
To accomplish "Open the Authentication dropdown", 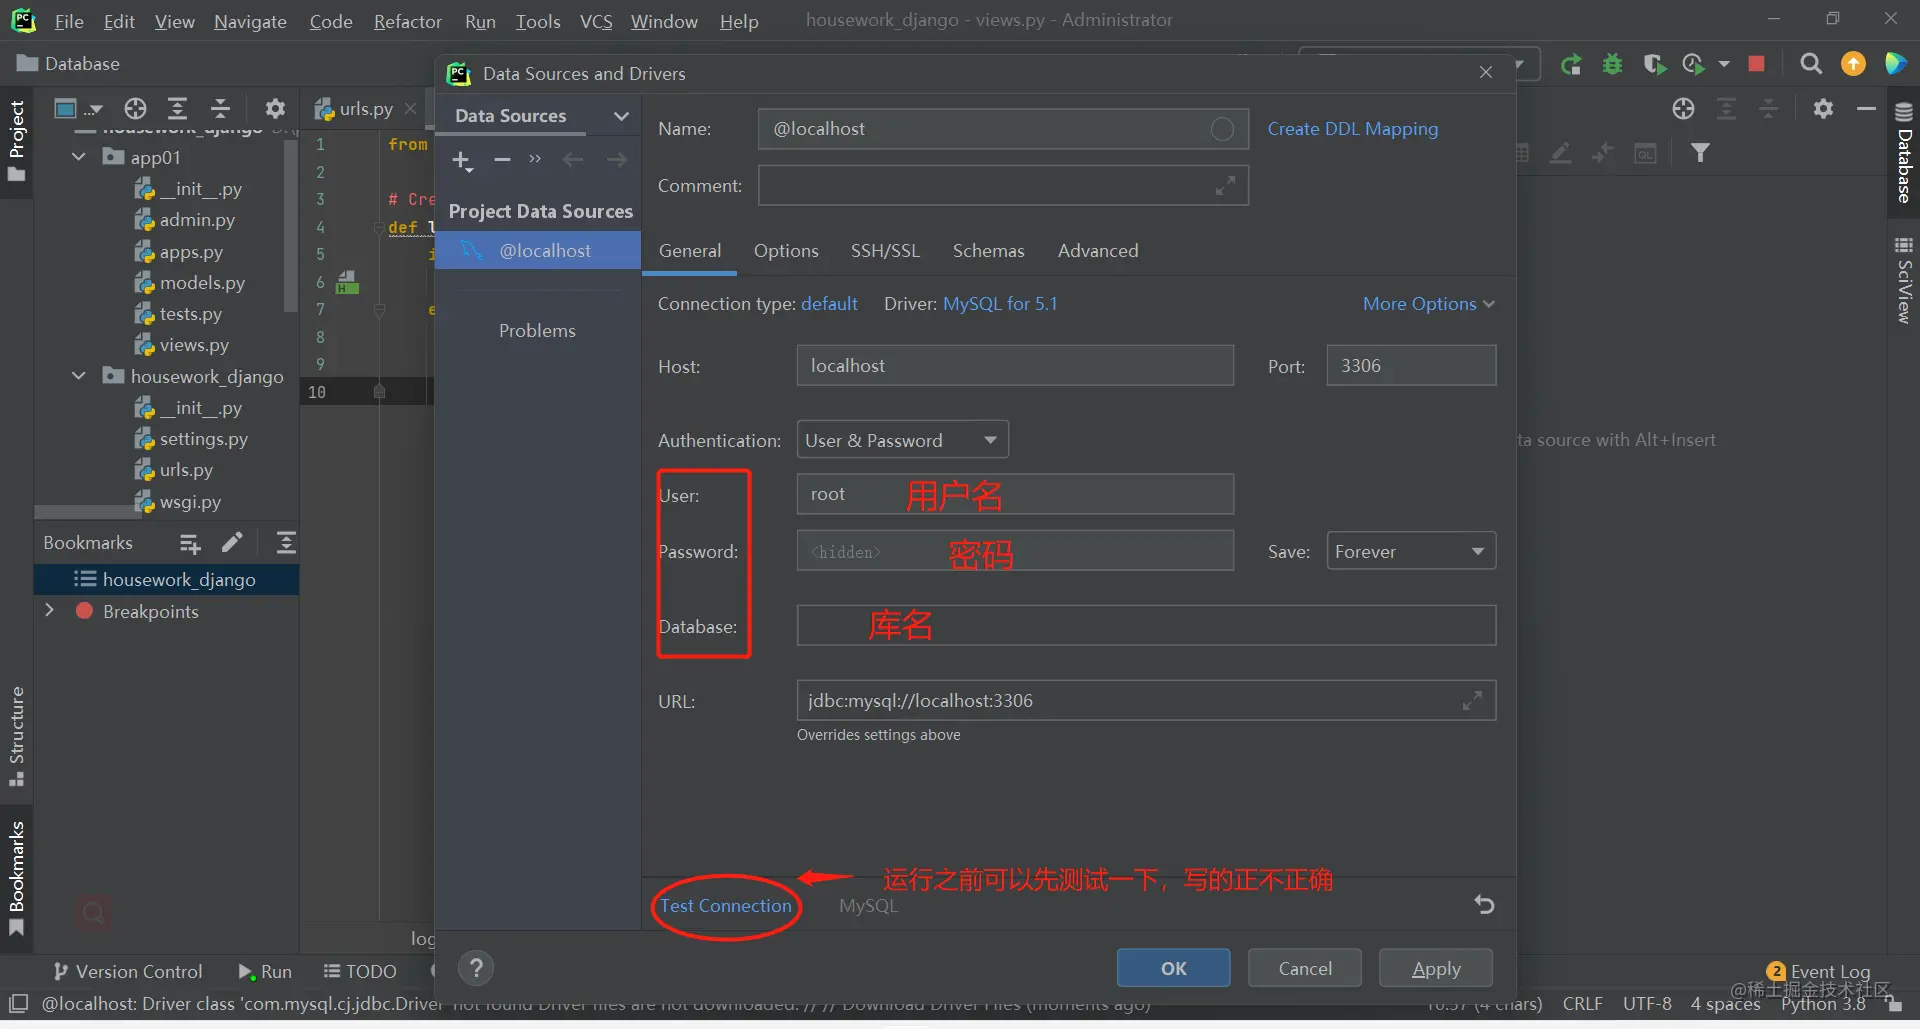I will 902,440.
